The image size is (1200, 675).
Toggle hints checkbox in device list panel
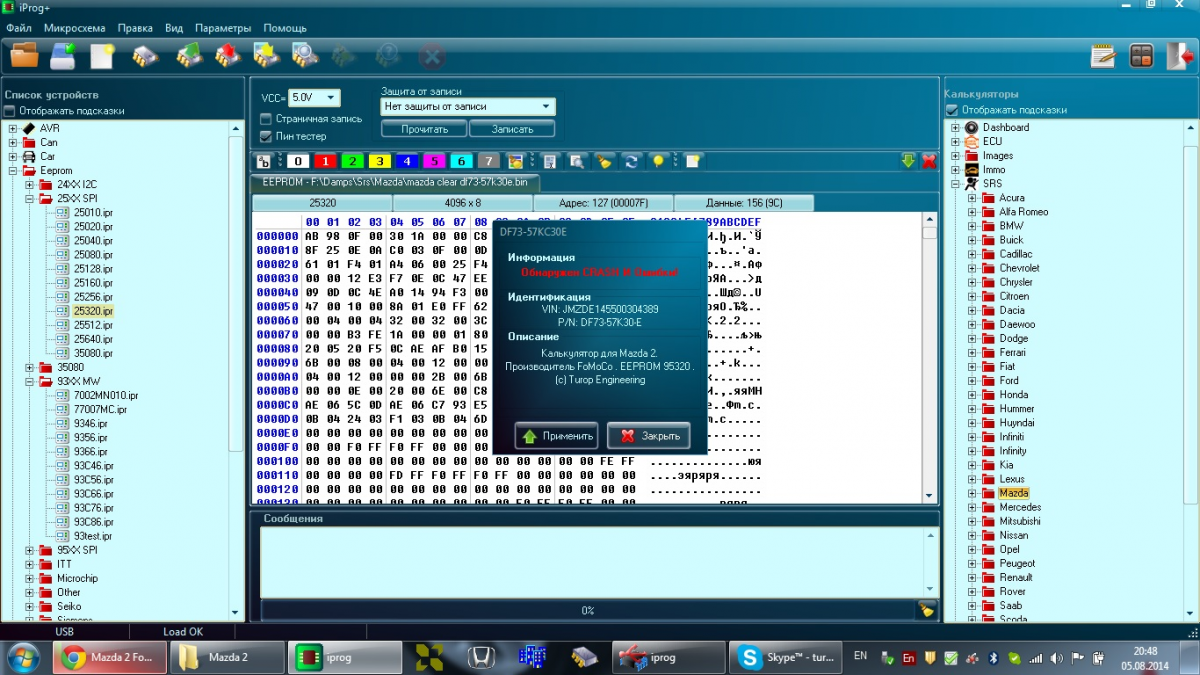click(10, 111)
